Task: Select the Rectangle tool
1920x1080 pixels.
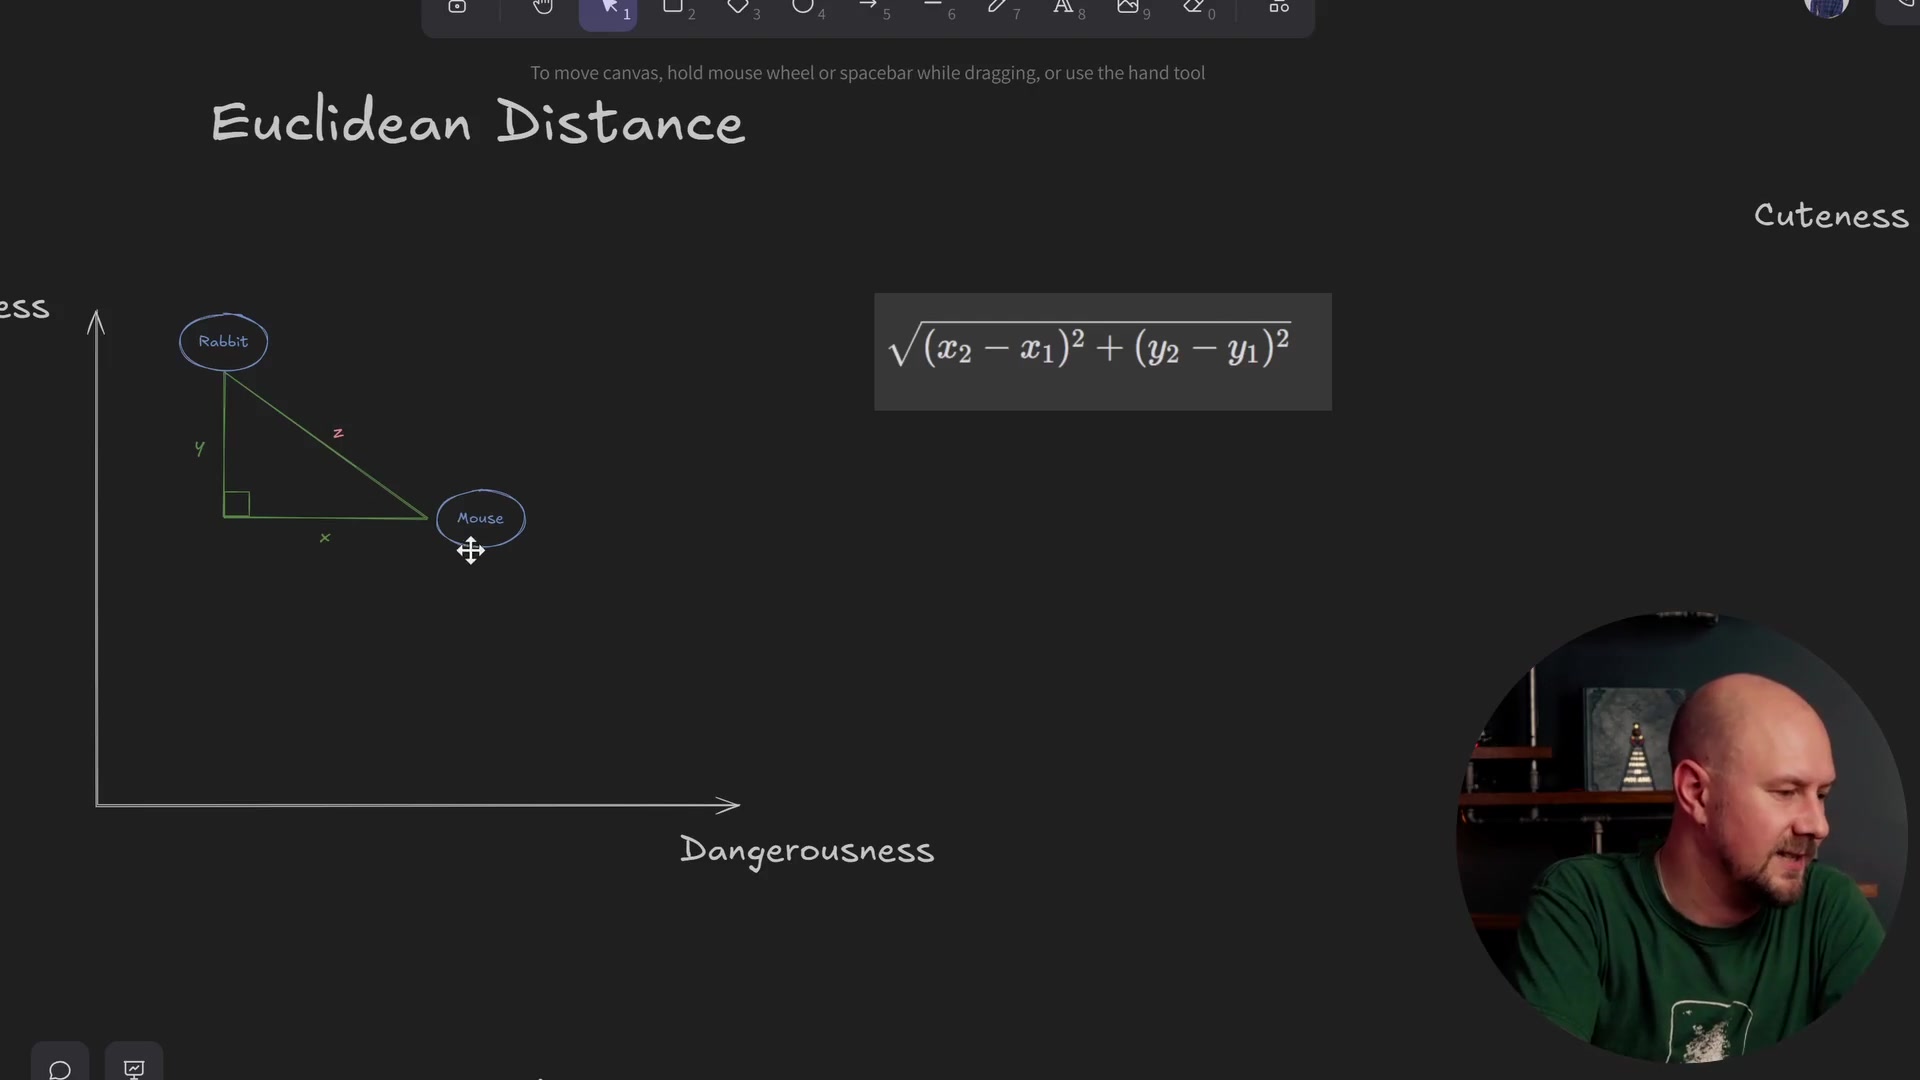Action: click(x=672, y=10)
